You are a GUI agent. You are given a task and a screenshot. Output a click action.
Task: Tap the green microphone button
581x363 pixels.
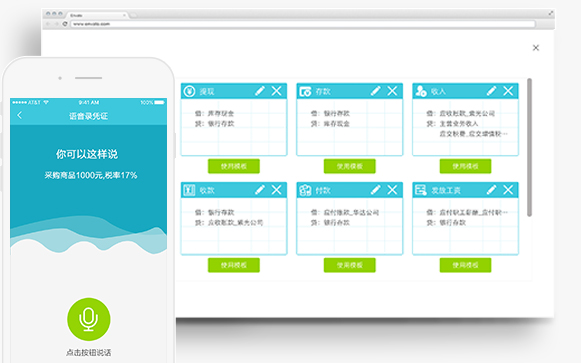point(89,319)
